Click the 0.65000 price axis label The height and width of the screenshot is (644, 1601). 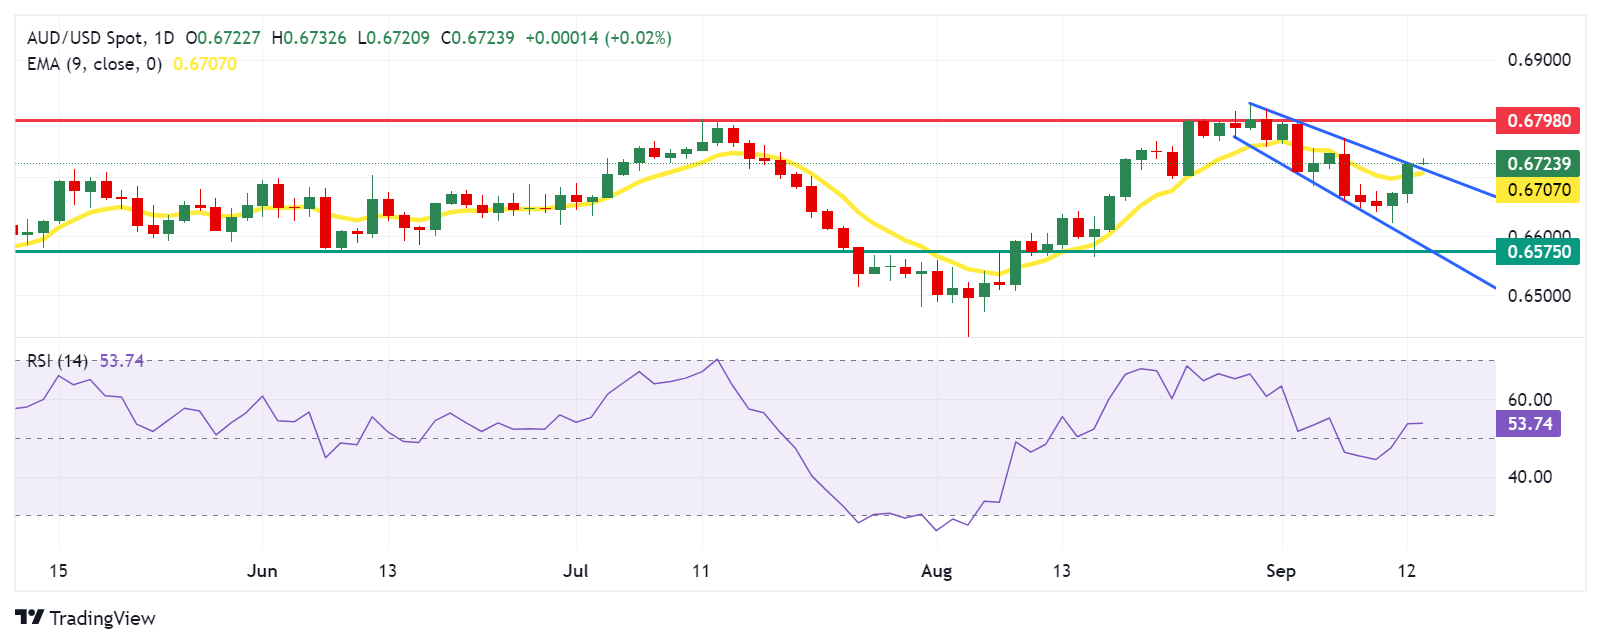click(1538, 296)
